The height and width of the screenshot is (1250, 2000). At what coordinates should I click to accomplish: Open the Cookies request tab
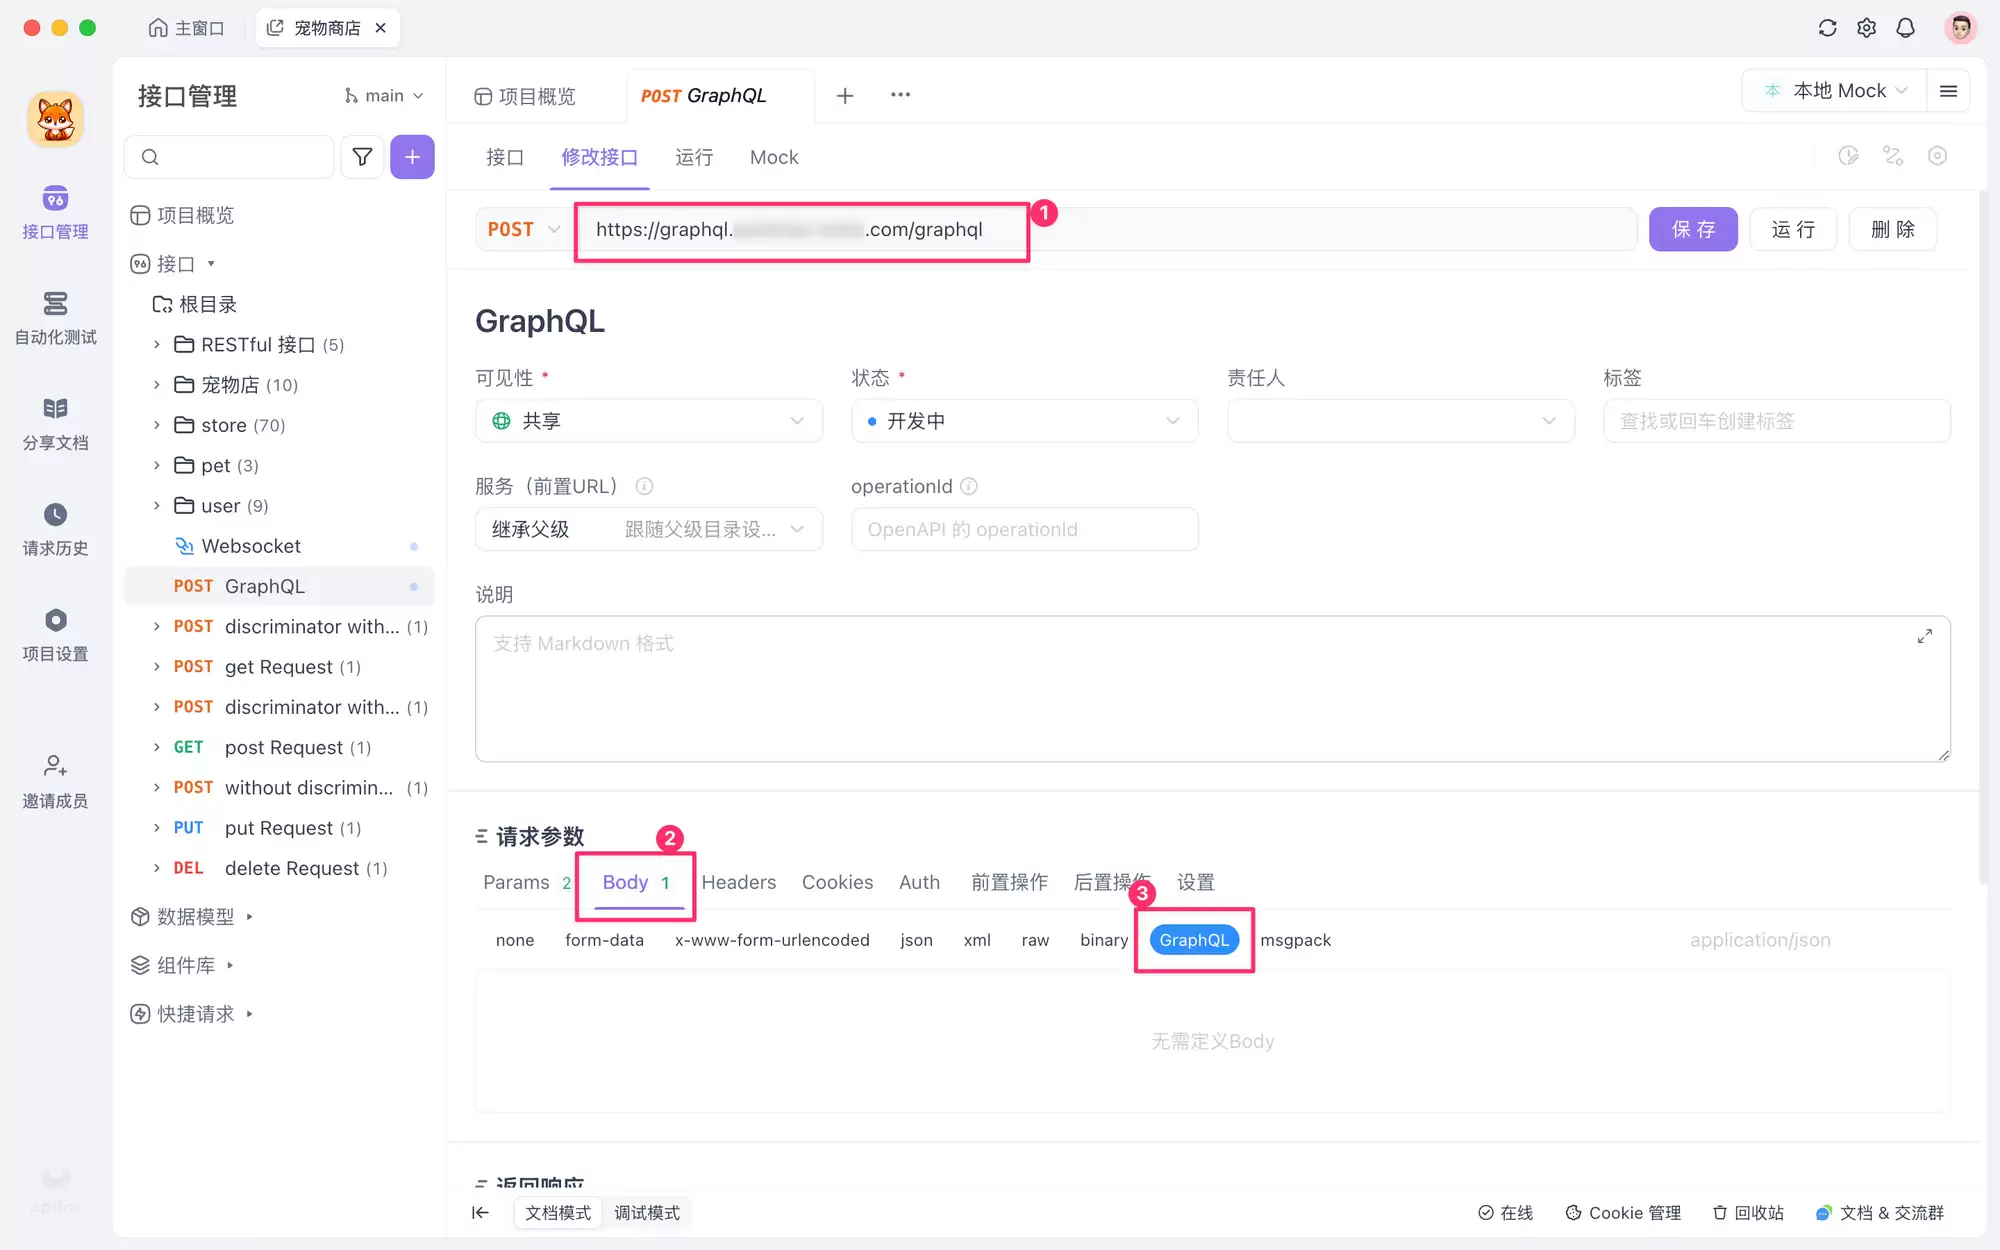click(837, 882)
